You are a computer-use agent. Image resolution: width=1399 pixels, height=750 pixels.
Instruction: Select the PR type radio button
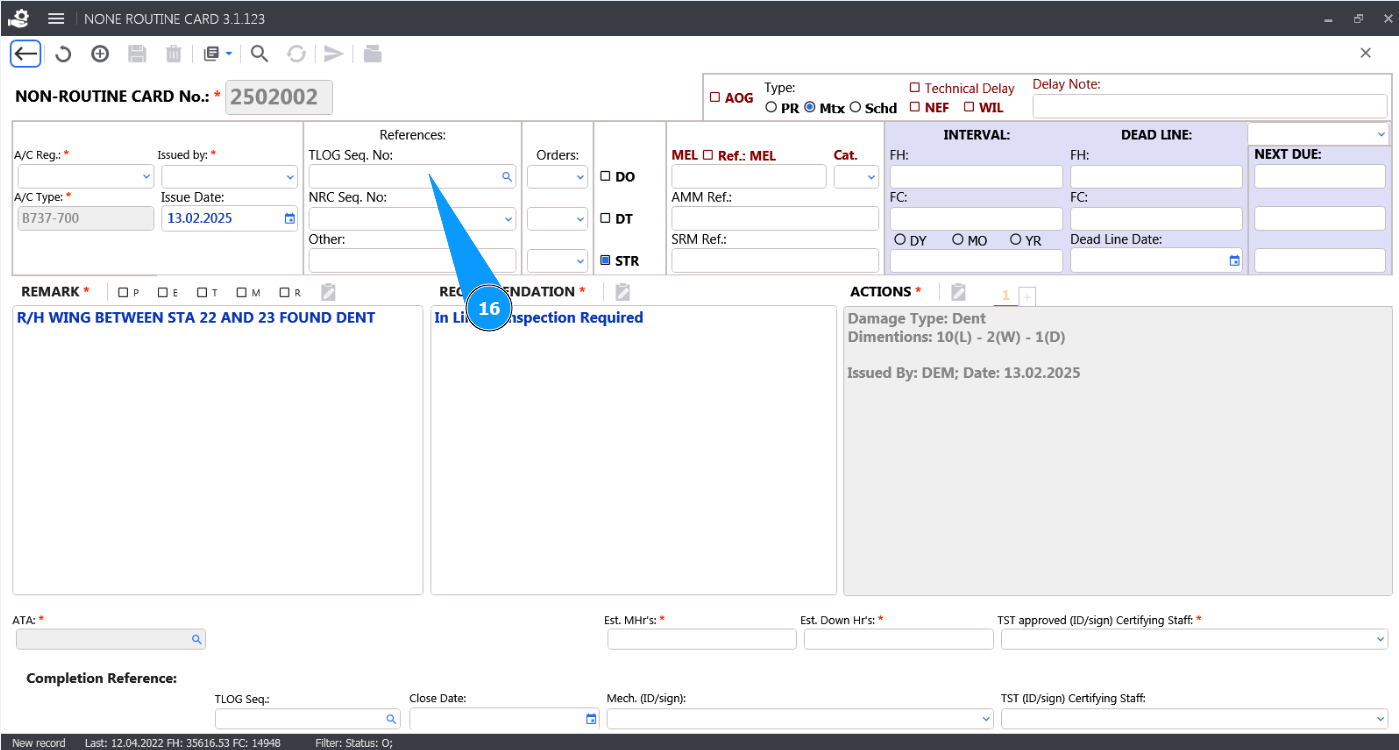[x=771, y=107]
